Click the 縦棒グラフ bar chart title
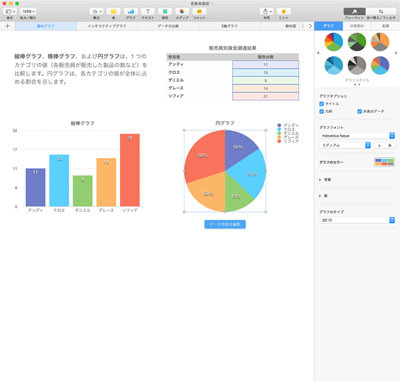 82,123
